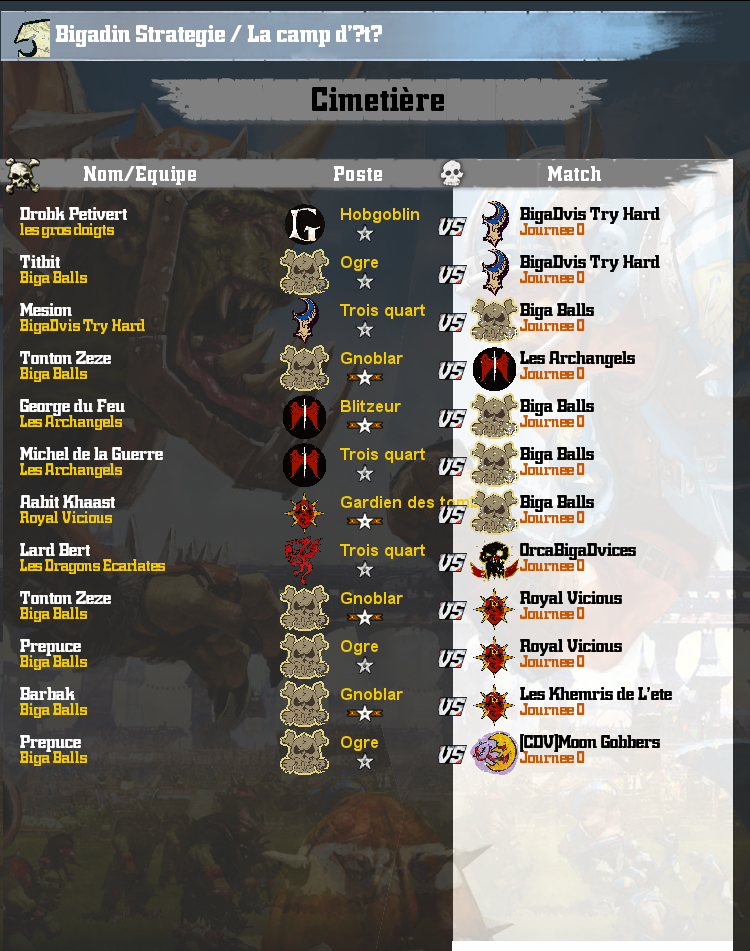The image size is (750, 951).
Task: Click the Royal Vicious star emblem by Aabit Khaast
Action: tap(304, 512)
